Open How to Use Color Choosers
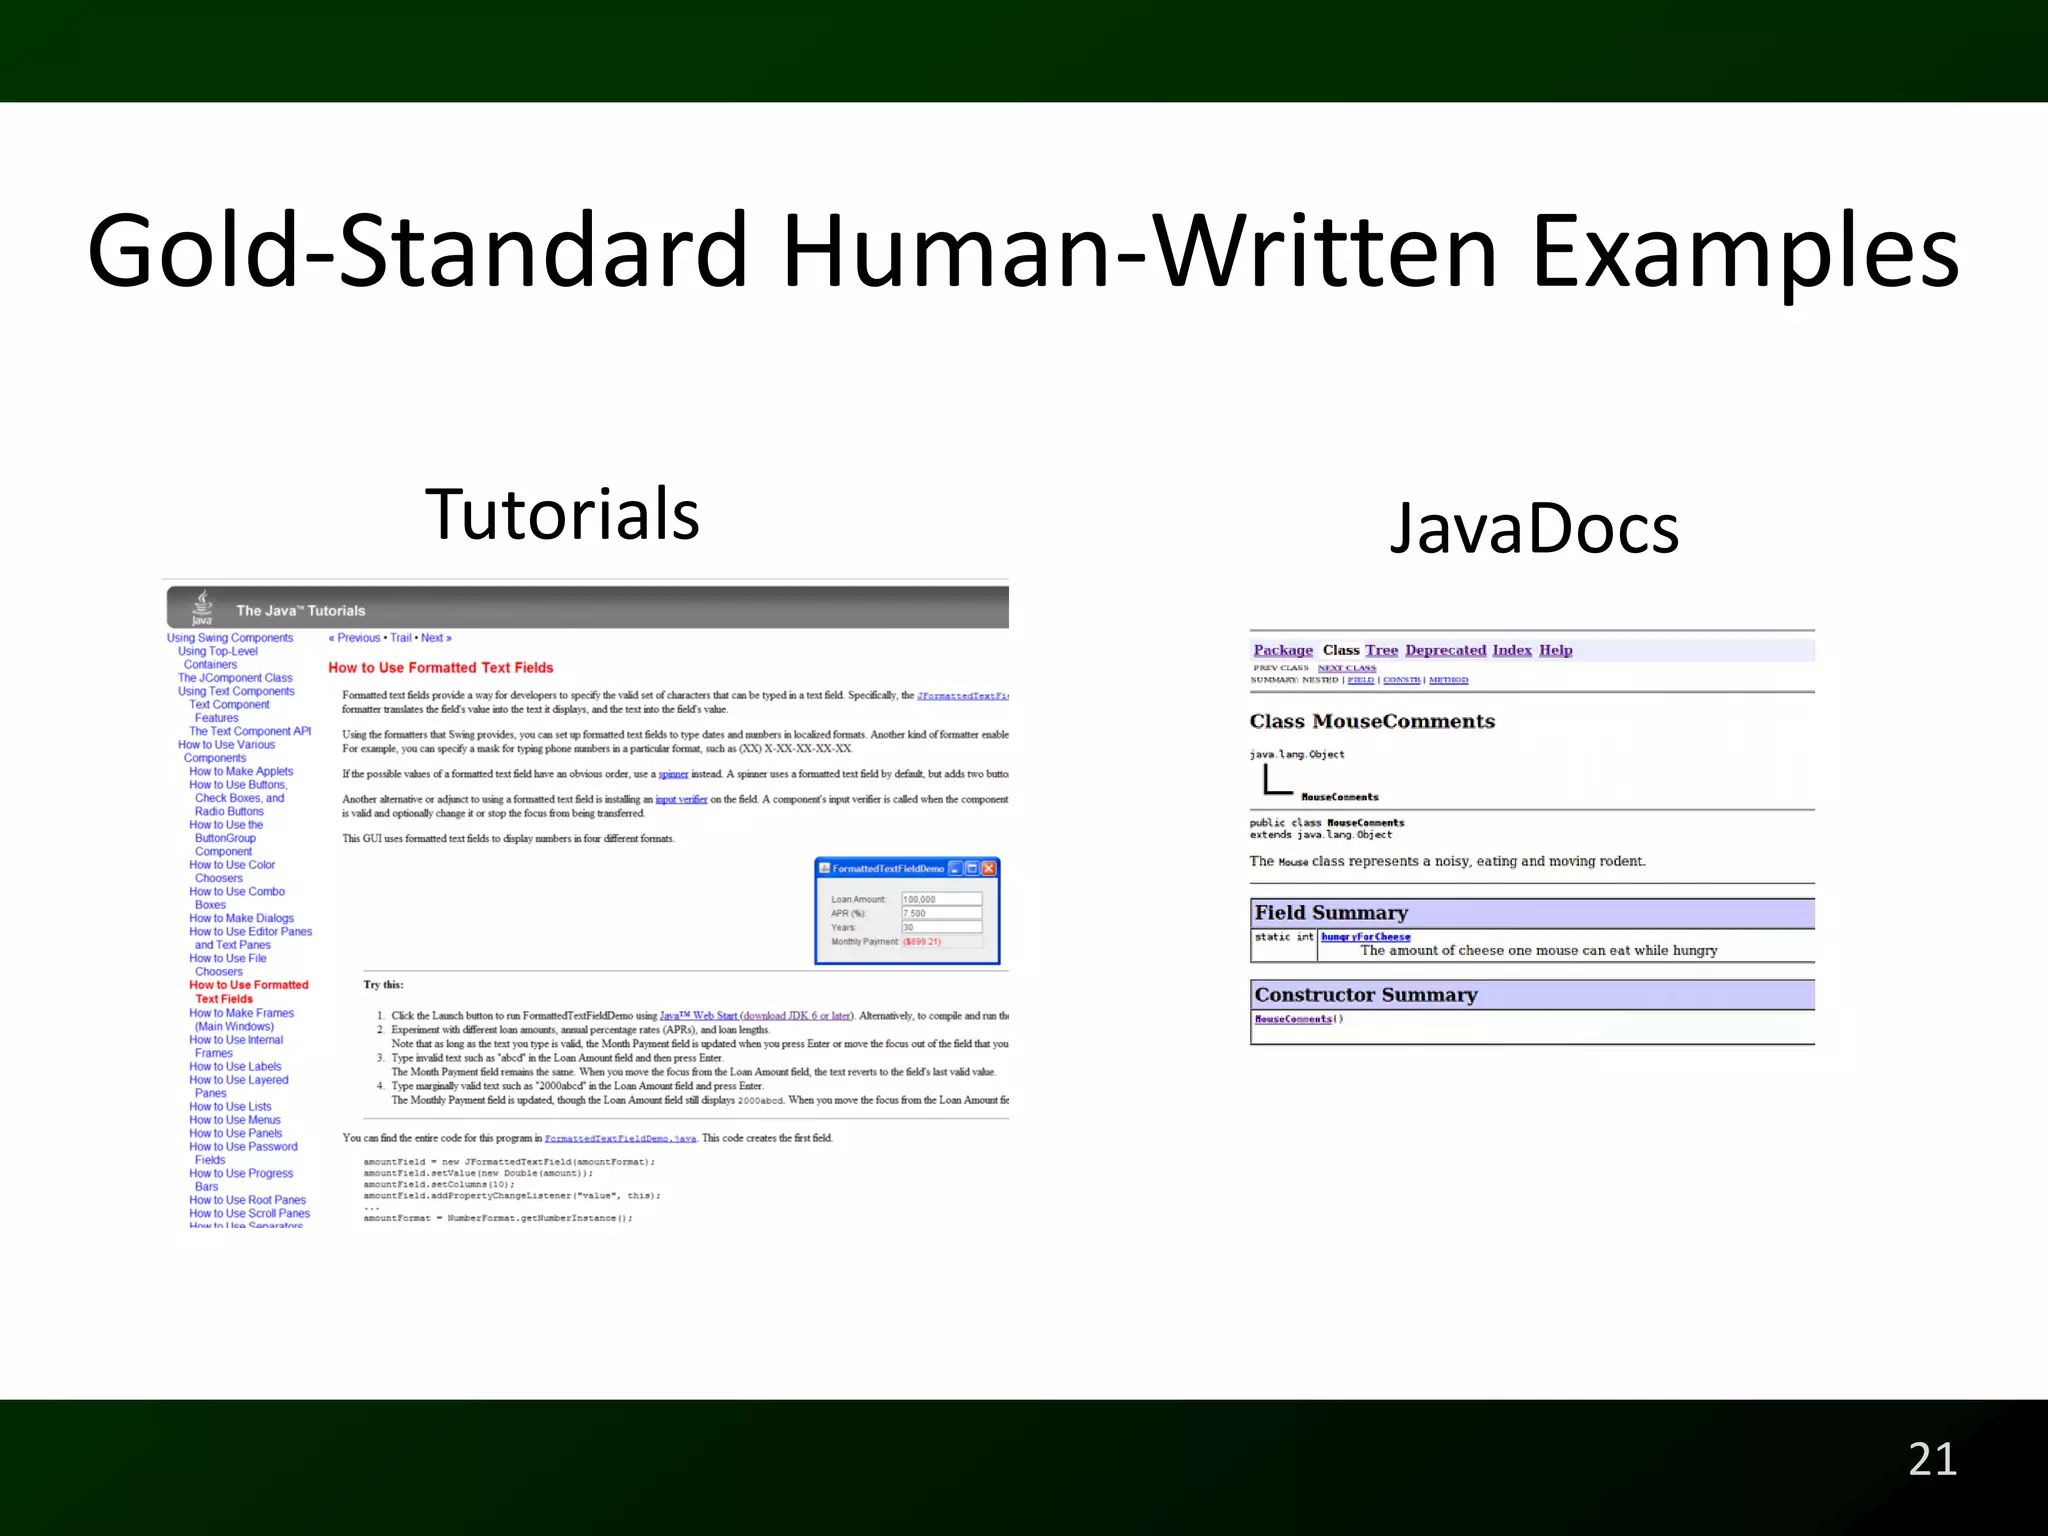The image size is (2048, 1536). pos(232,871)
